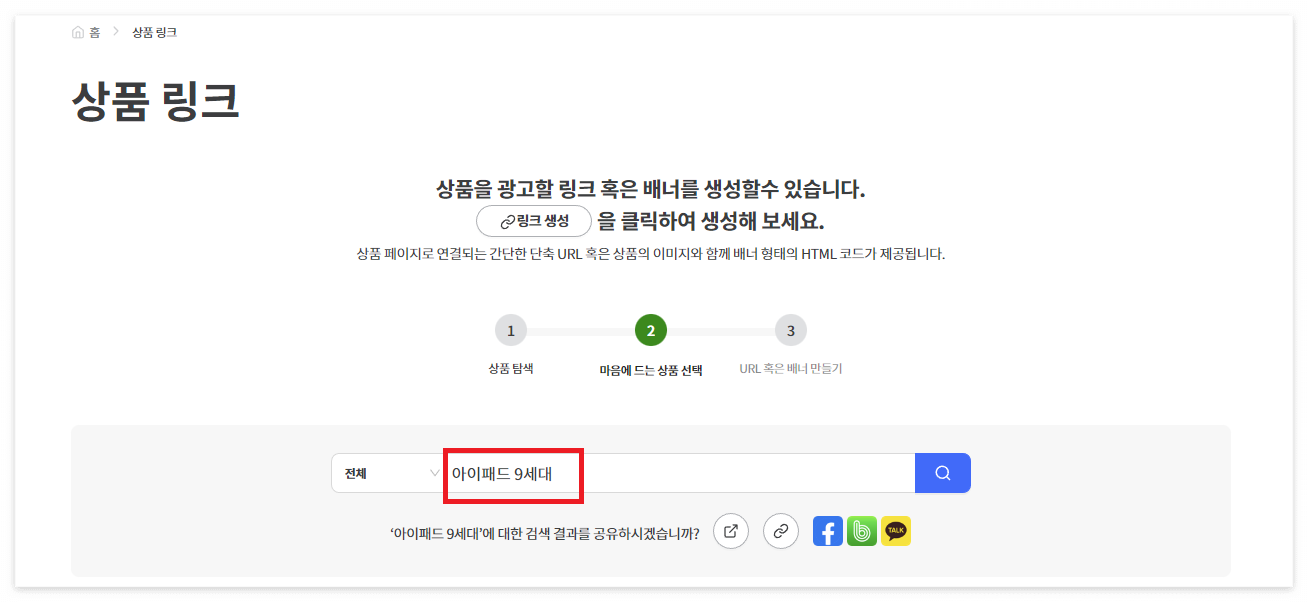Open the 상품 링크 breadcrumb link
Screen dimensions: 1308x602
click(154, 32)
